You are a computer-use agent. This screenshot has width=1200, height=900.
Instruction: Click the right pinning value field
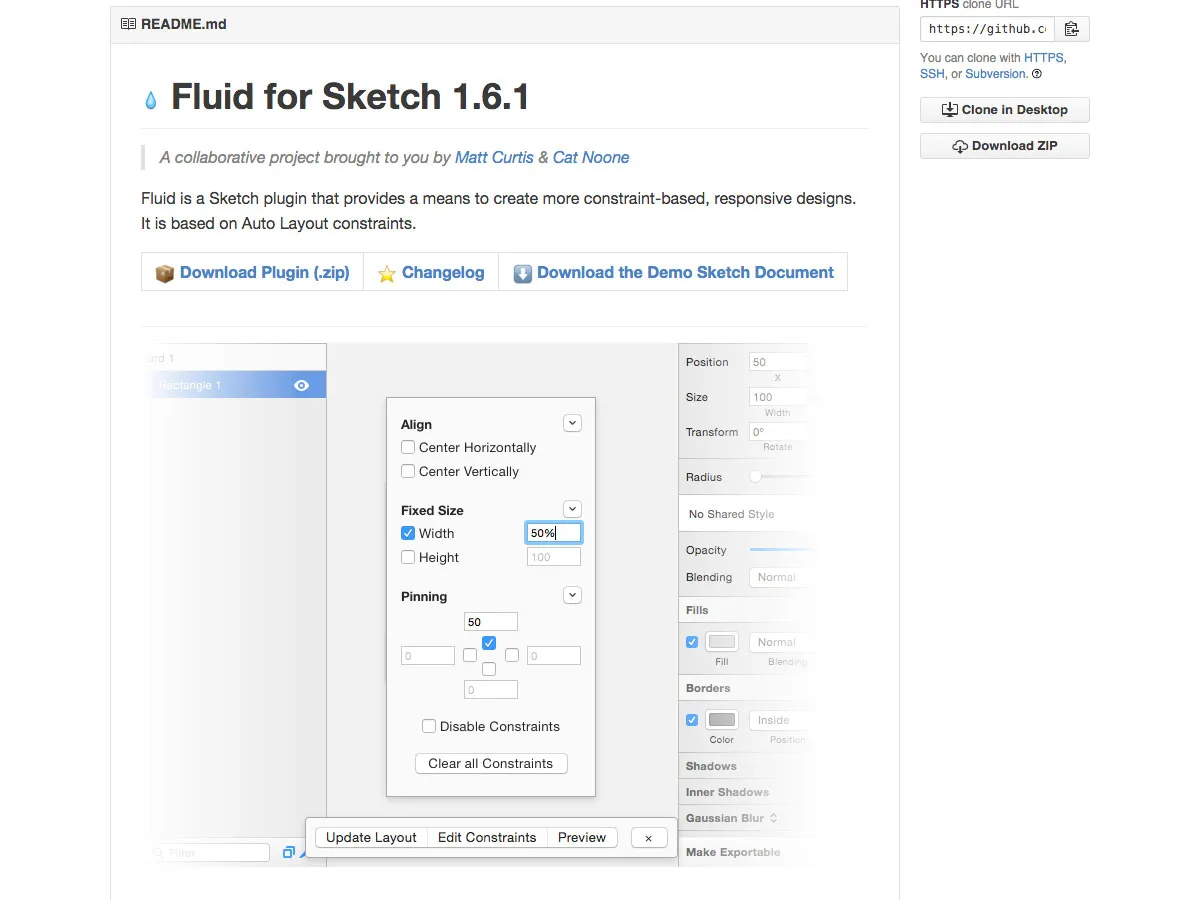[x=554, y=656]
